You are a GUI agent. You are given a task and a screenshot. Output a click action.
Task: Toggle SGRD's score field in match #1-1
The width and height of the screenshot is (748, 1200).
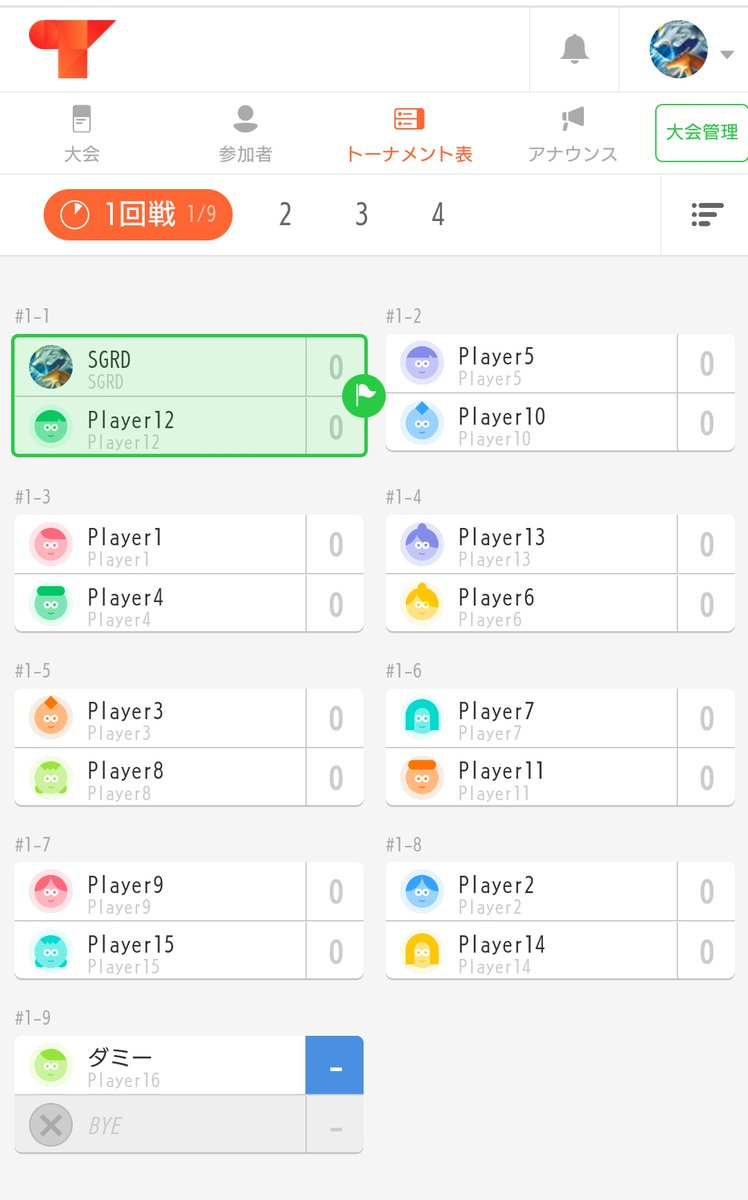click(x=334, y=367)
